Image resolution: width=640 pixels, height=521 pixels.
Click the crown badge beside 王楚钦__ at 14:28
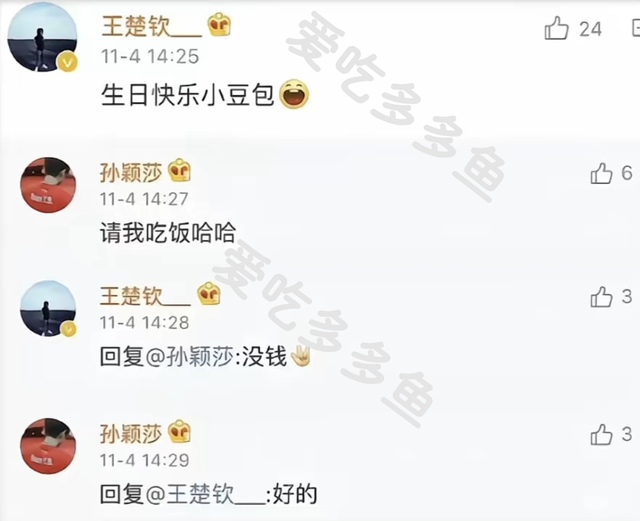(x=209, y=294)
